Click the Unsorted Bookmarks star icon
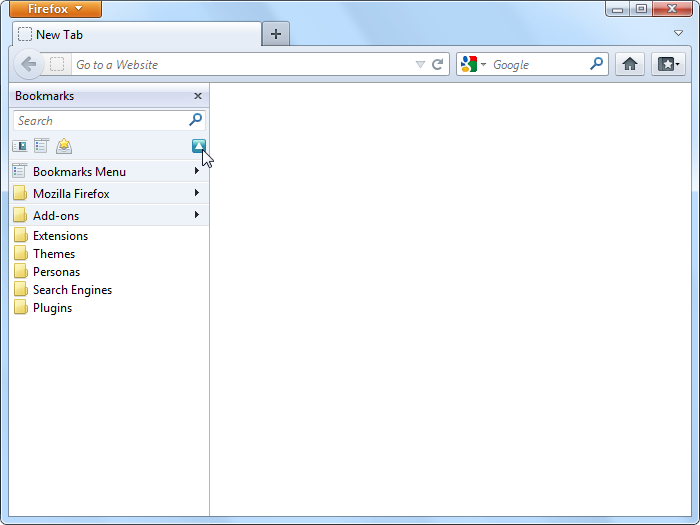Screen dimensions: 700x525 pyautogui.click(x=64, y=146)
